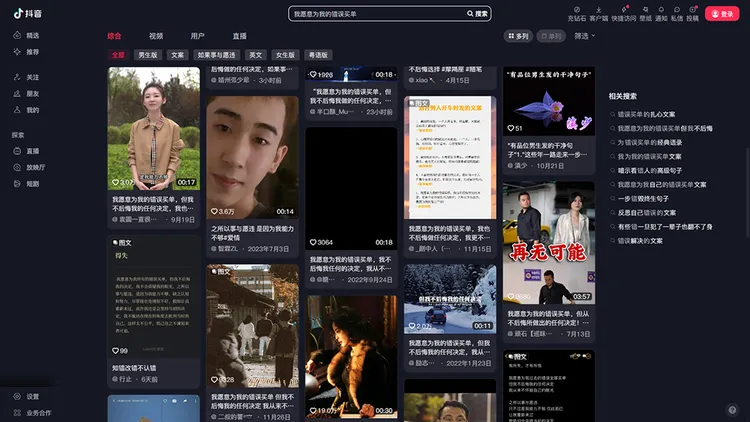The image size is (750, 422).
Task: Open related search 错误解决的文案
Action: click(x=640, y=241)
